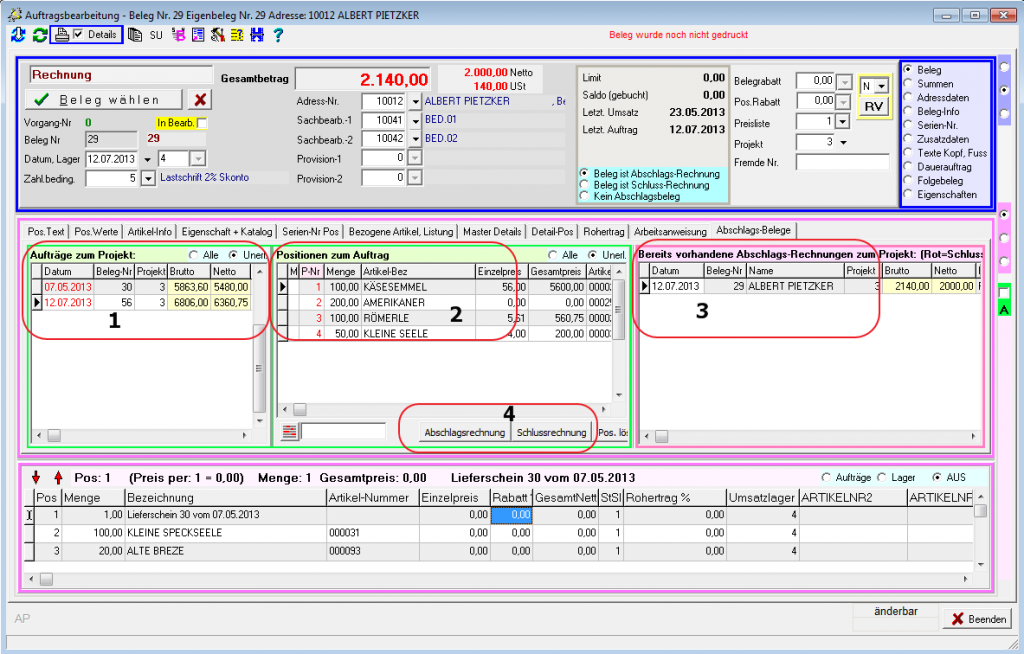The image size is (1024, 654).
Task: Click the red down arrow above position list
Action: point(38,477)
